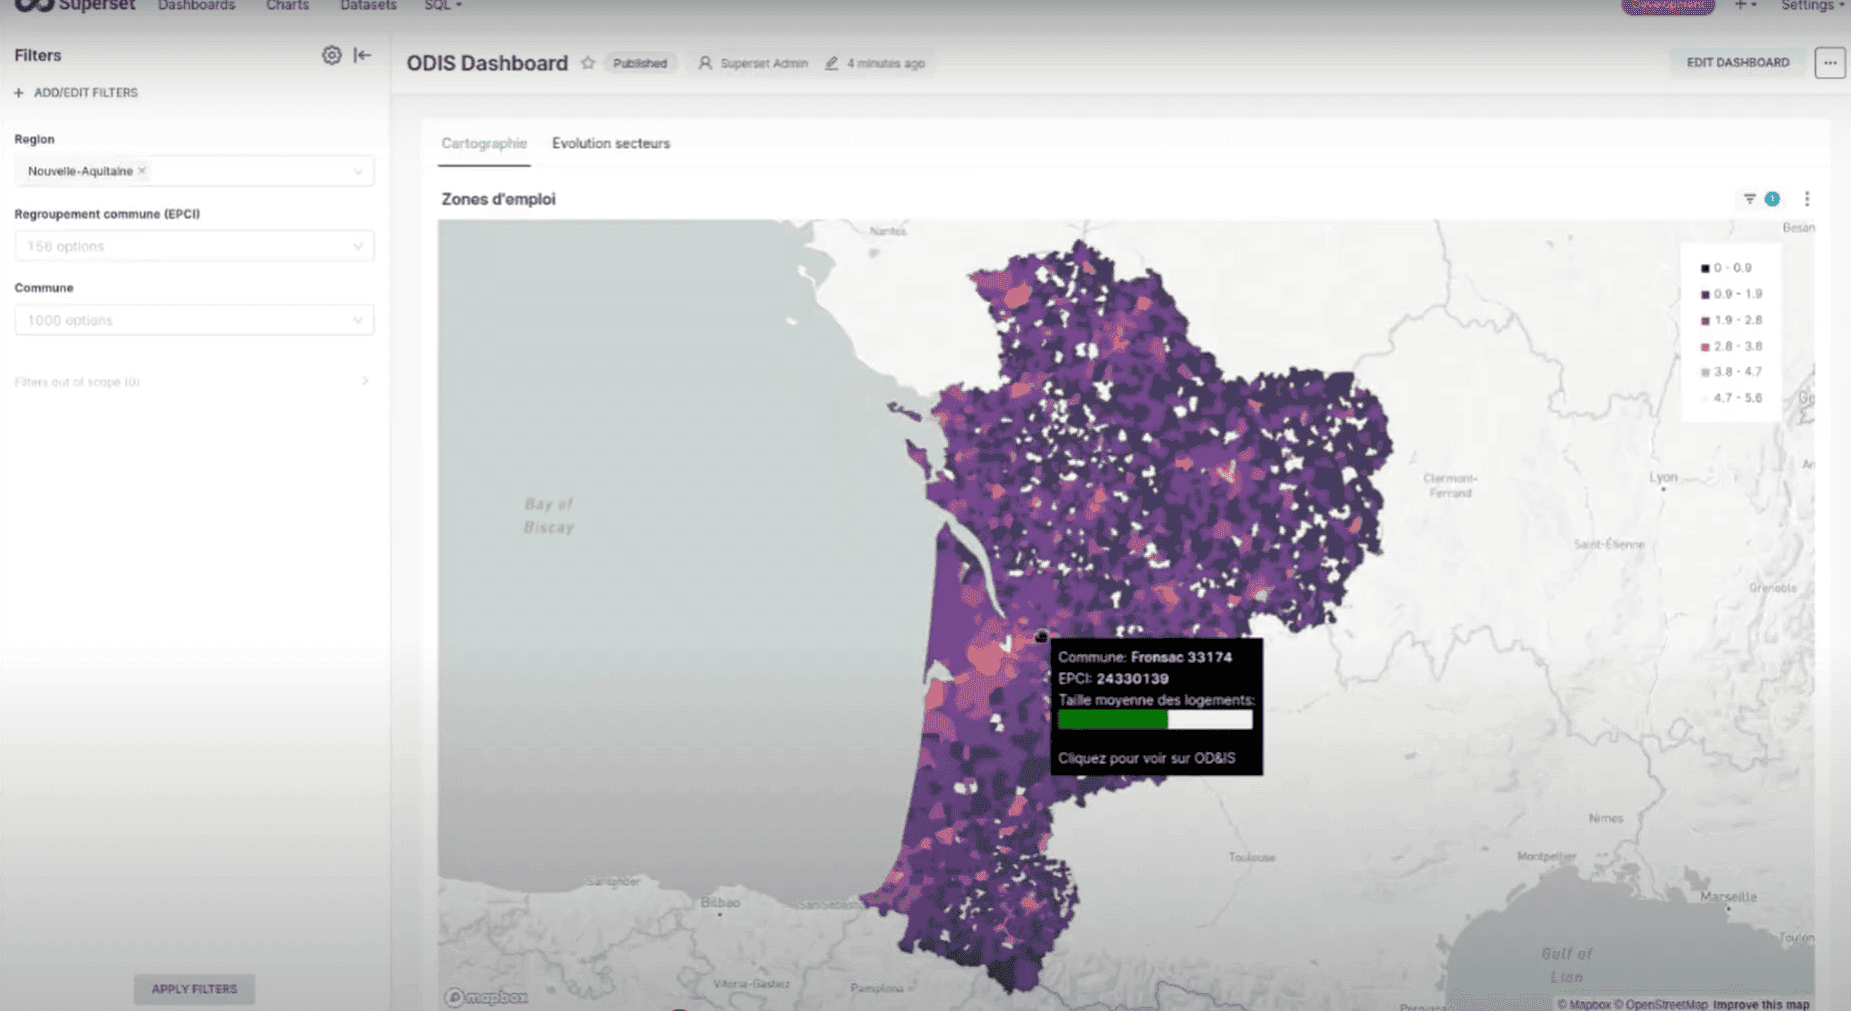Screen dimensions: 1851x1011
Task: Collapse the Filters sidebar panel
Action: coord(362,56)
